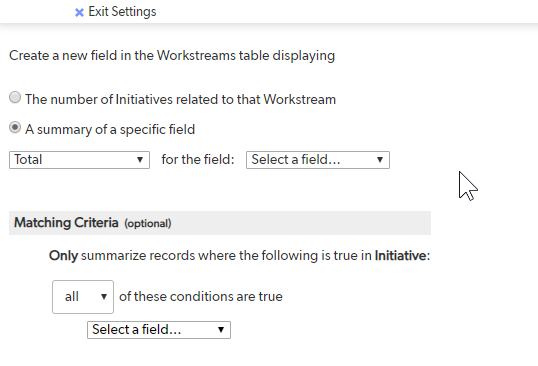Click the 'of these conditions are true' text
This screenshot has height=366, width=538.
click(x=201, y=296)
